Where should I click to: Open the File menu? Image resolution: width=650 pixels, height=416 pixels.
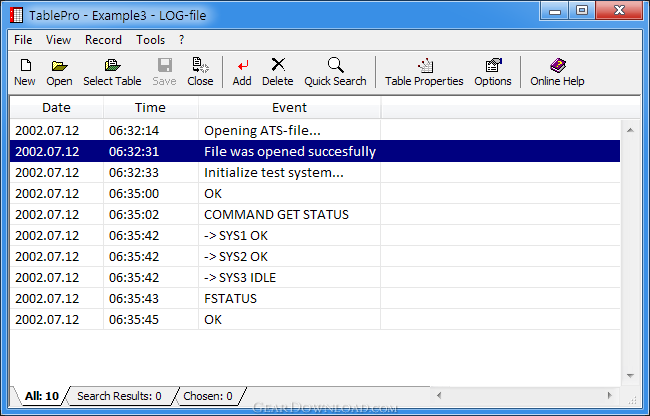(23, 40)
